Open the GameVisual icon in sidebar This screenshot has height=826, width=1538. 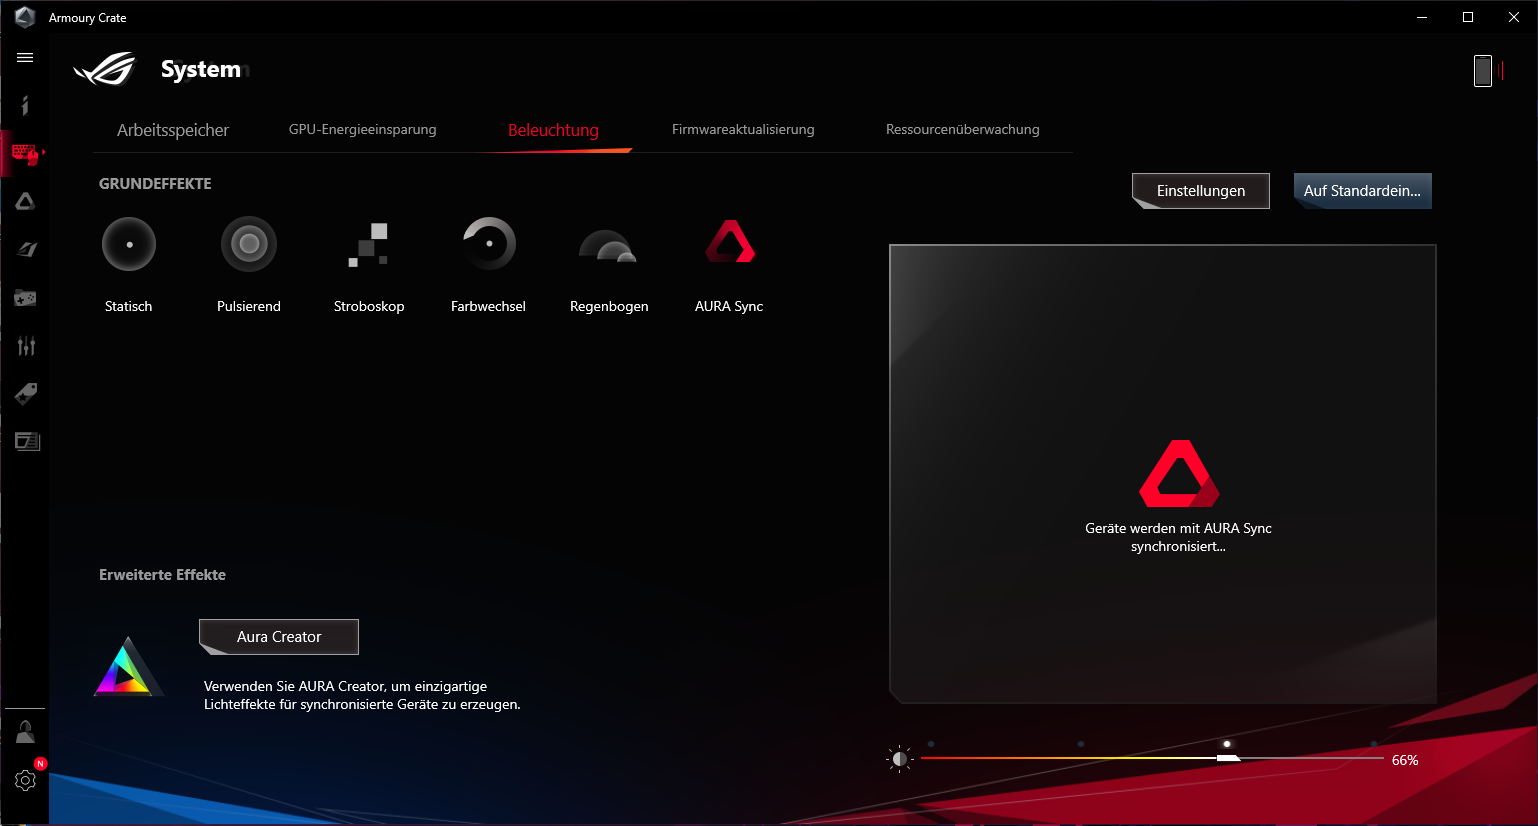[x=26, y=249]
